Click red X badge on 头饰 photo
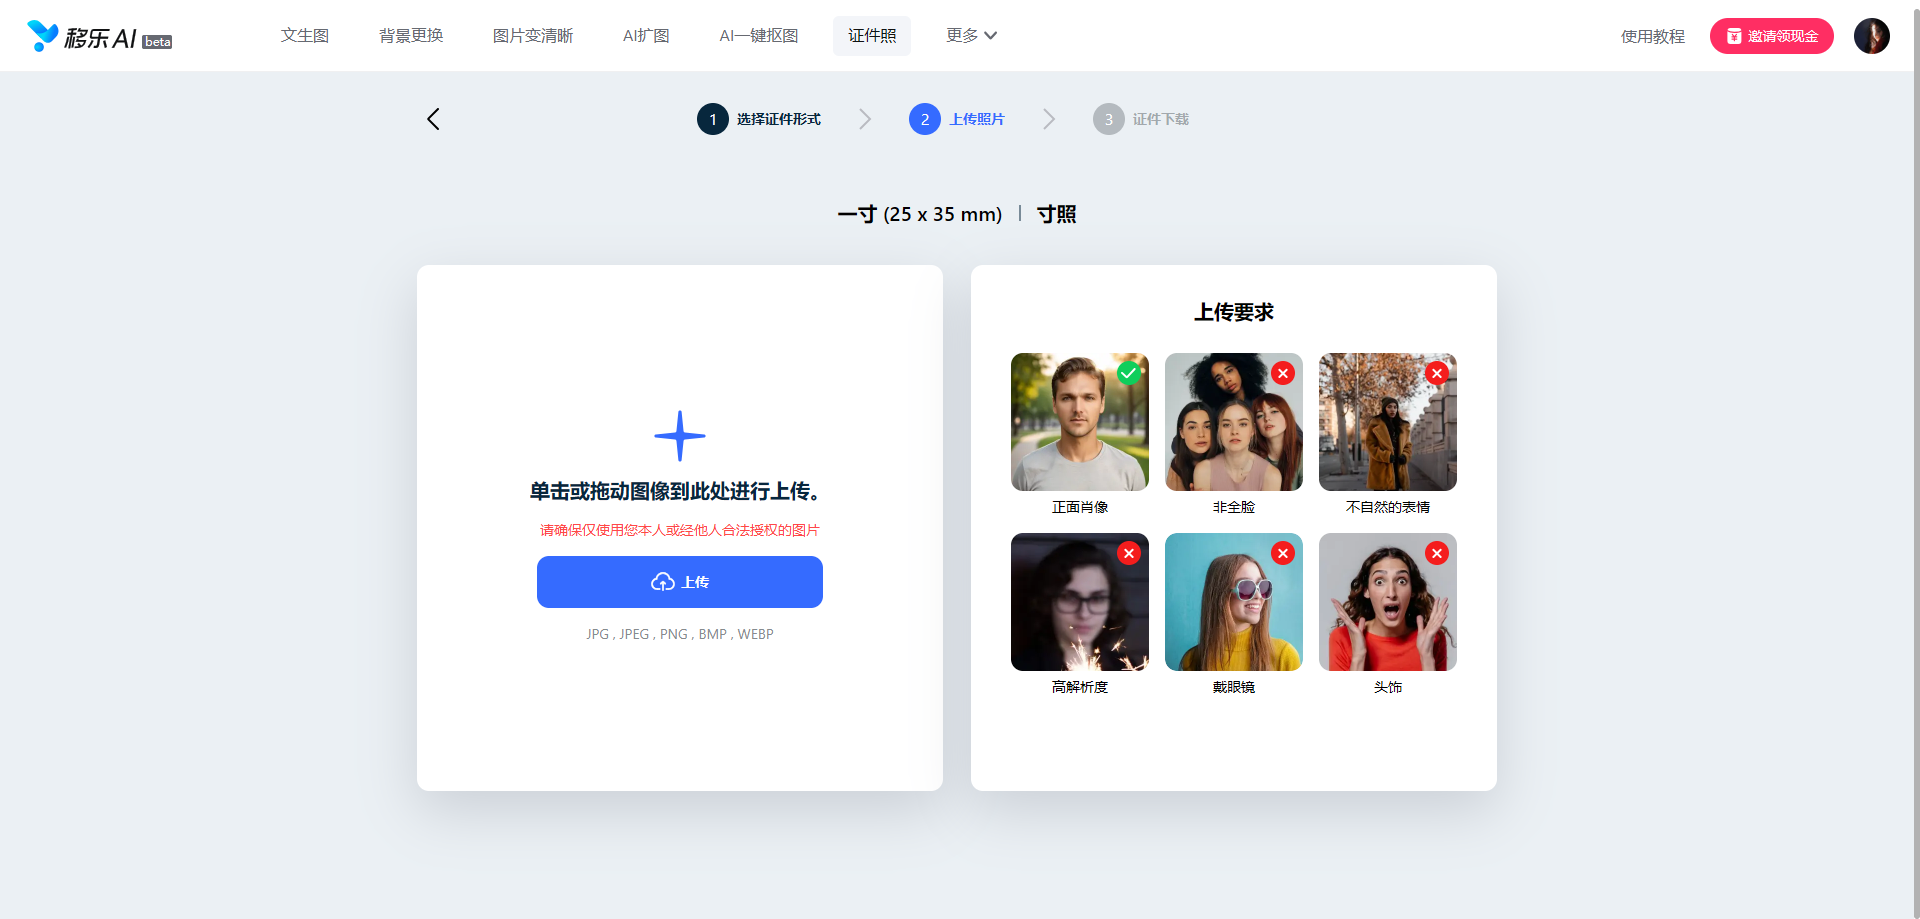1920x919 pixels. pyautogui.click(x=1437, y=553)
